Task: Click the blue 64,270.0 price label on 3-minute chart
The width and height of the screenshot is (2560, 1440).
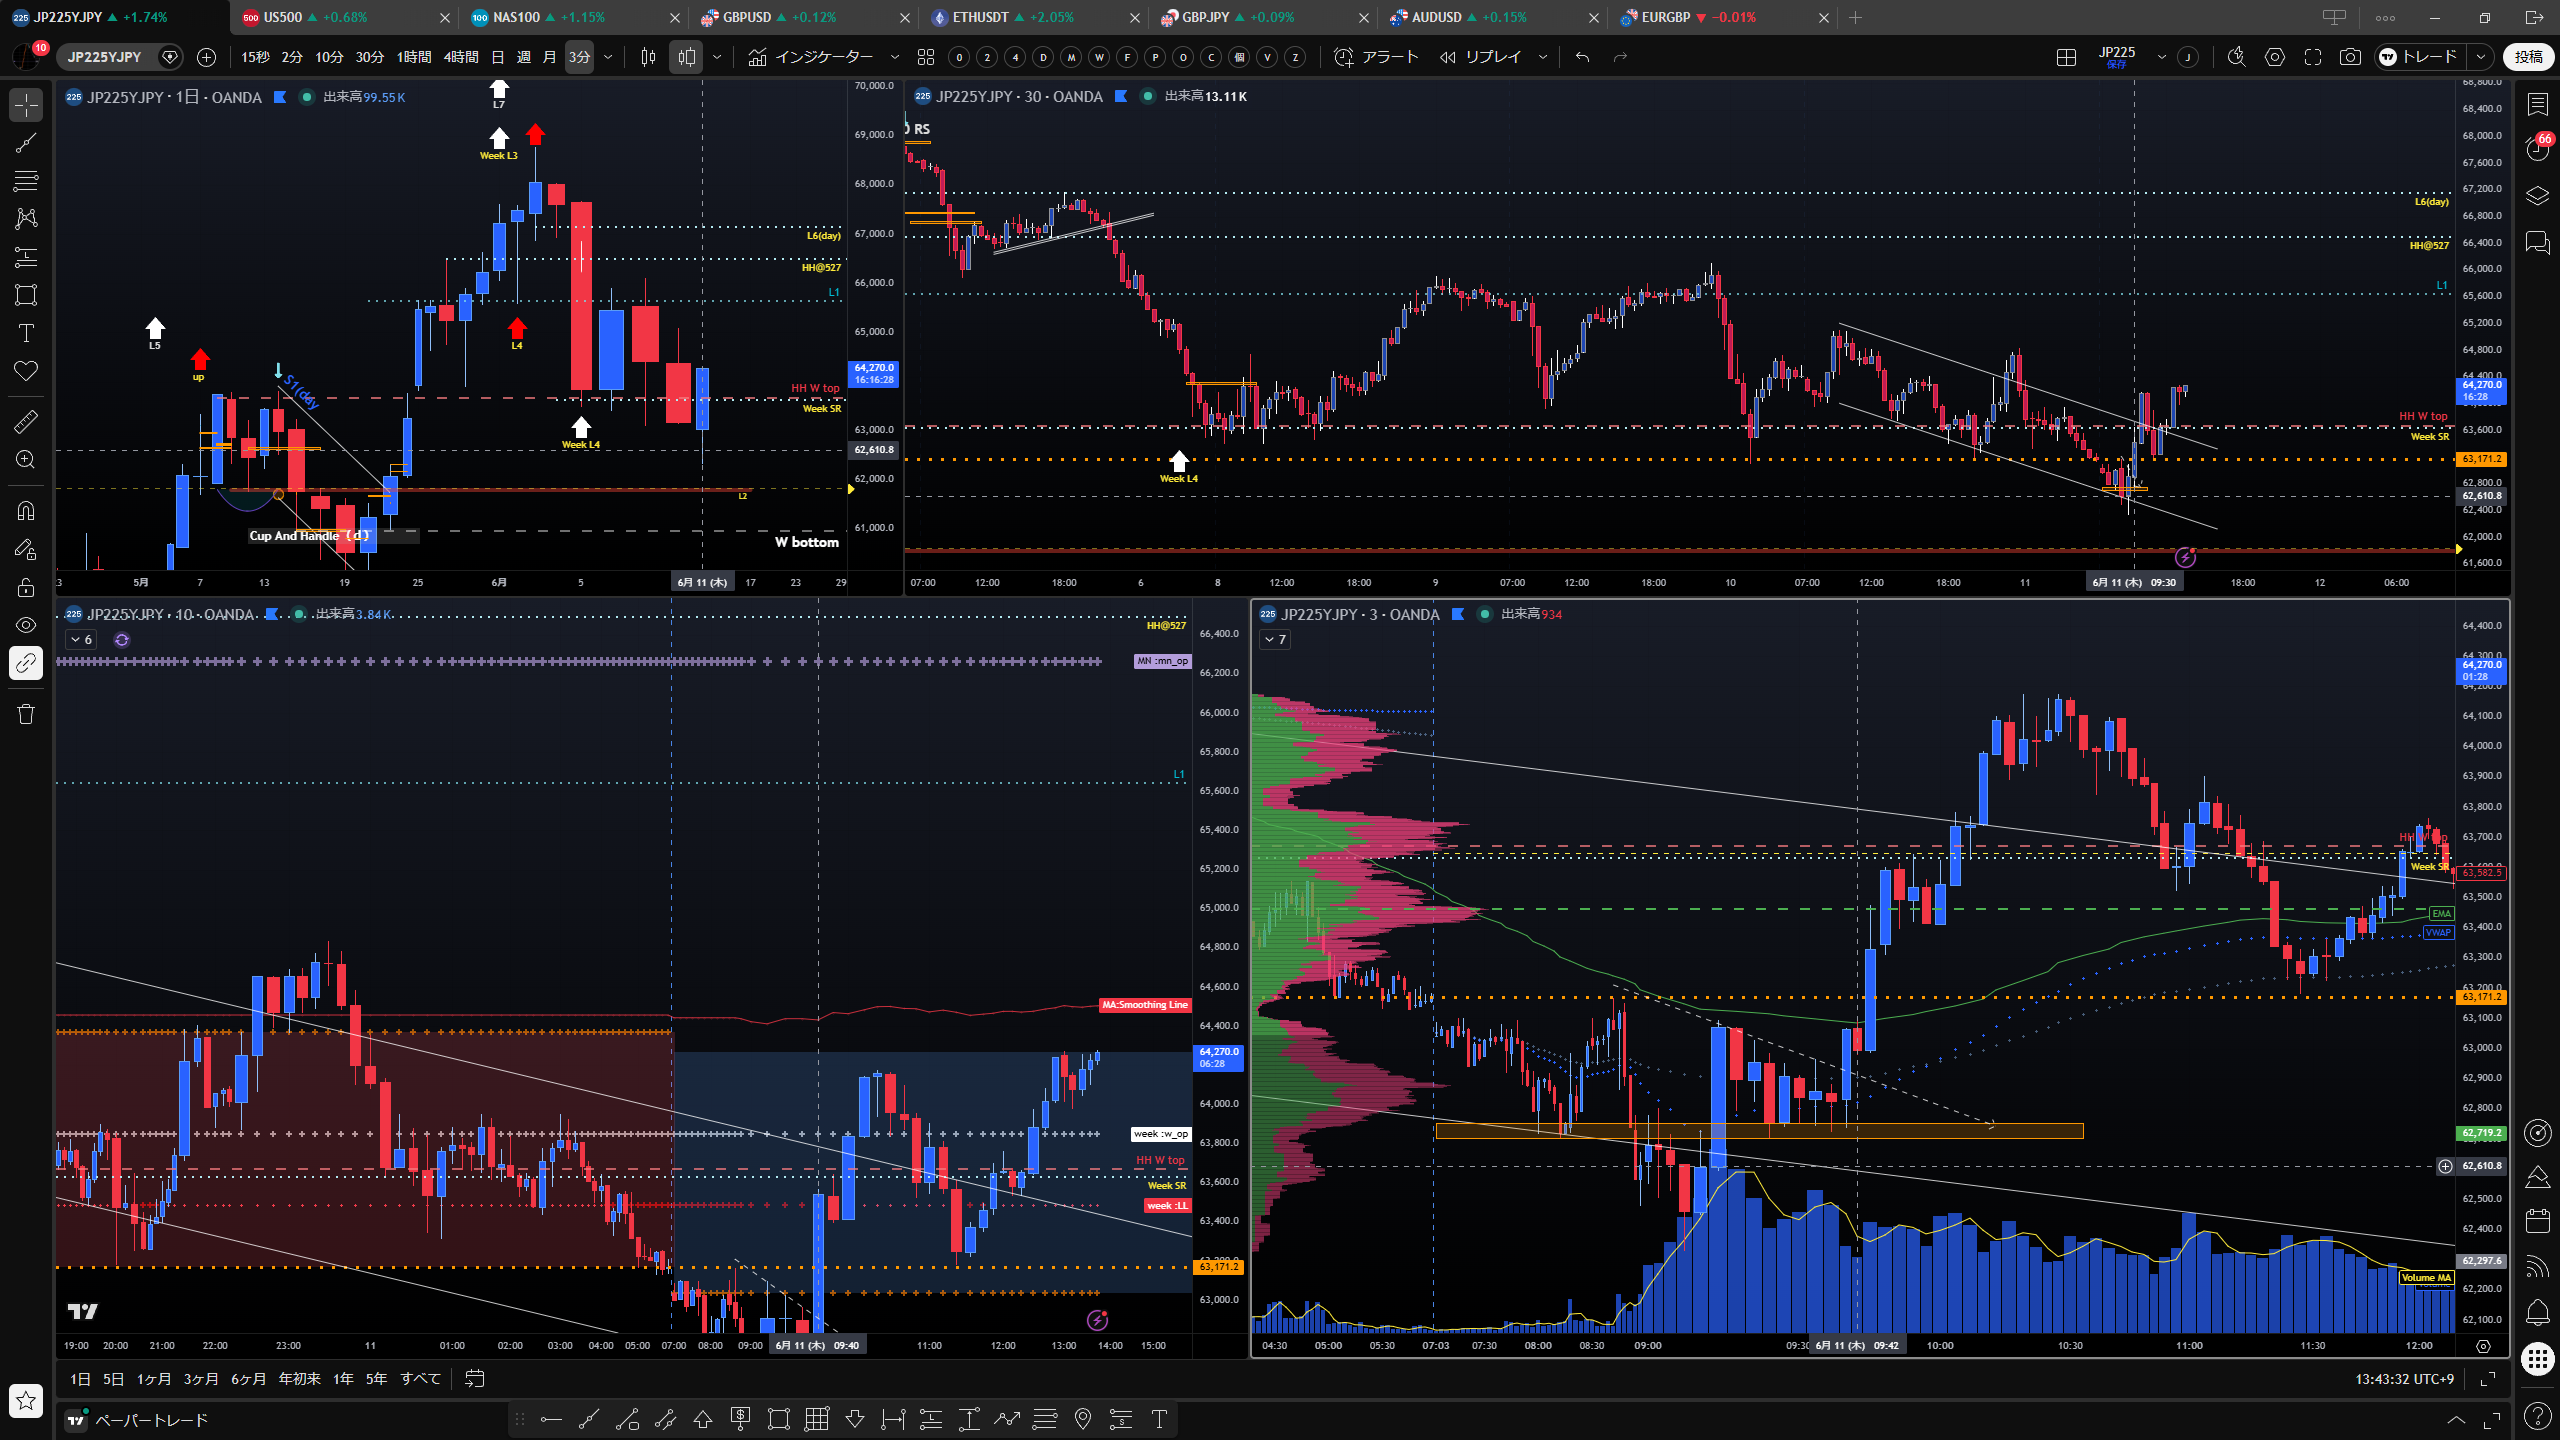Action: (x=2482, y=670)
